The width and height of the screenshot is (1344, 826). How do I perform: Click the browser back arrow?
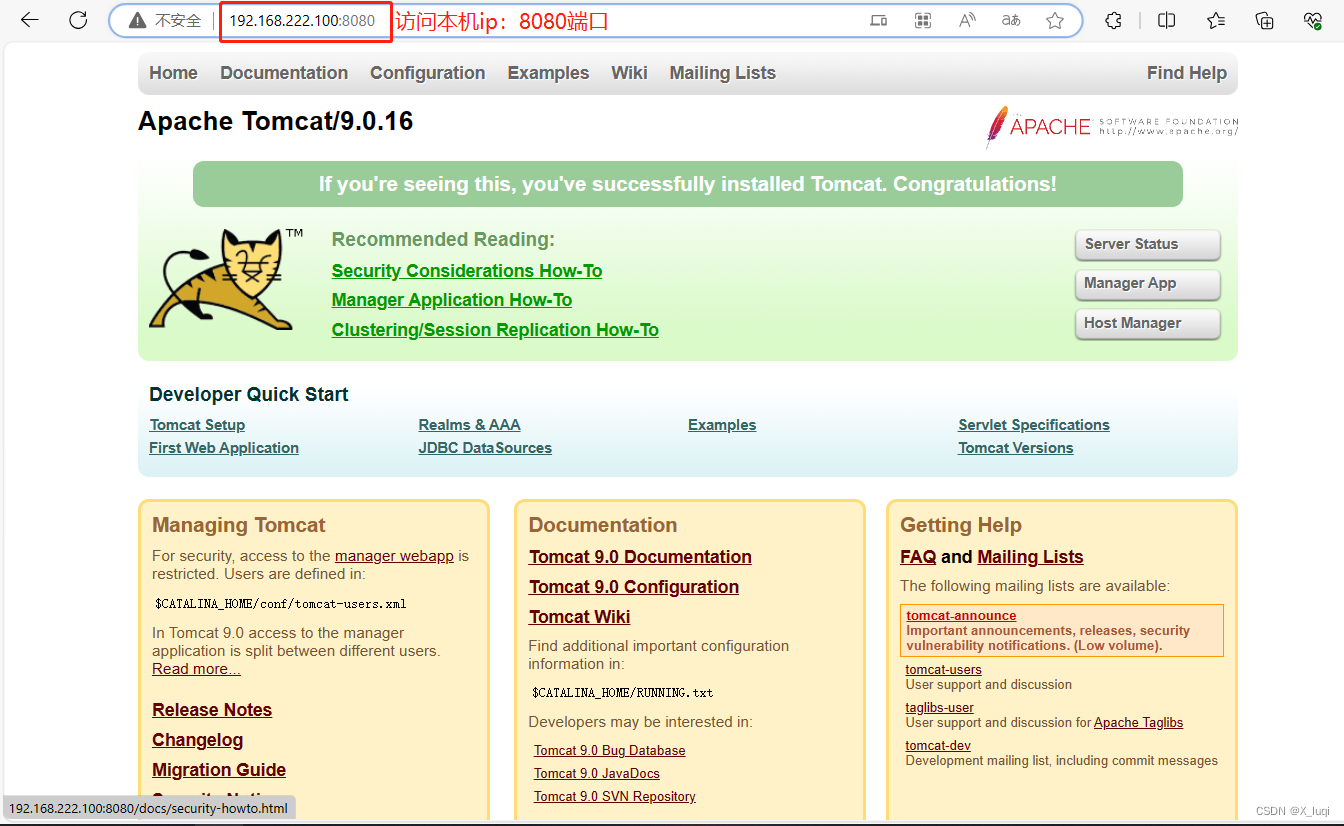(x=29, y=20)
